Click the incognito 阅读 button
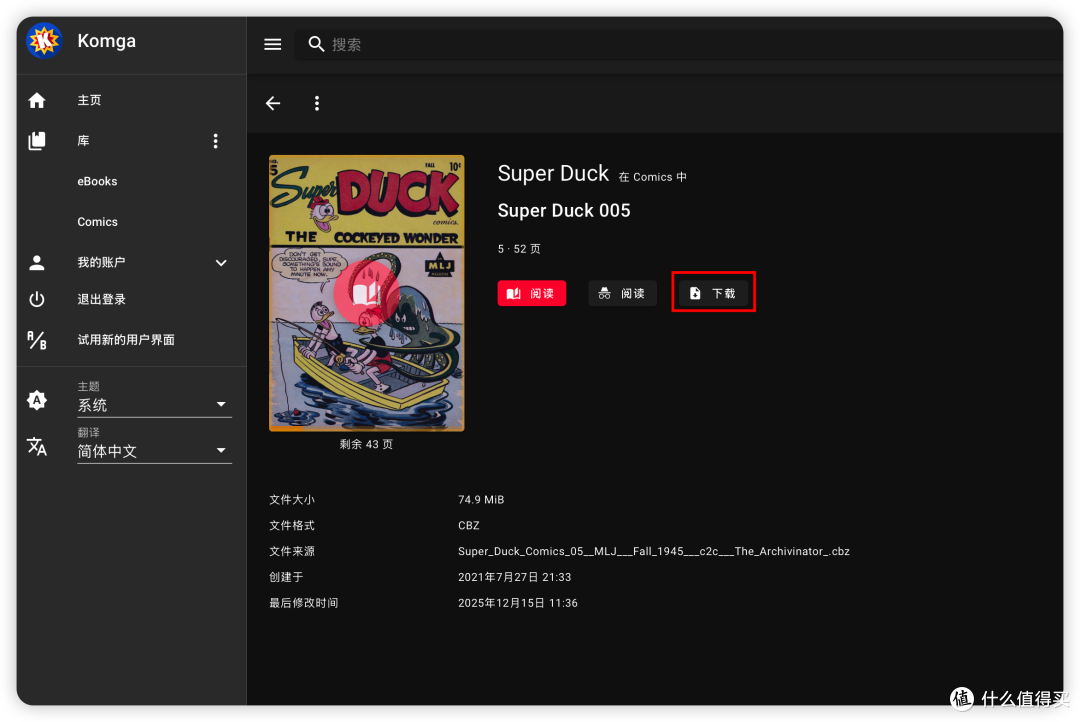The height and width of the screenshot is (722, 1080). pos(622,293)
